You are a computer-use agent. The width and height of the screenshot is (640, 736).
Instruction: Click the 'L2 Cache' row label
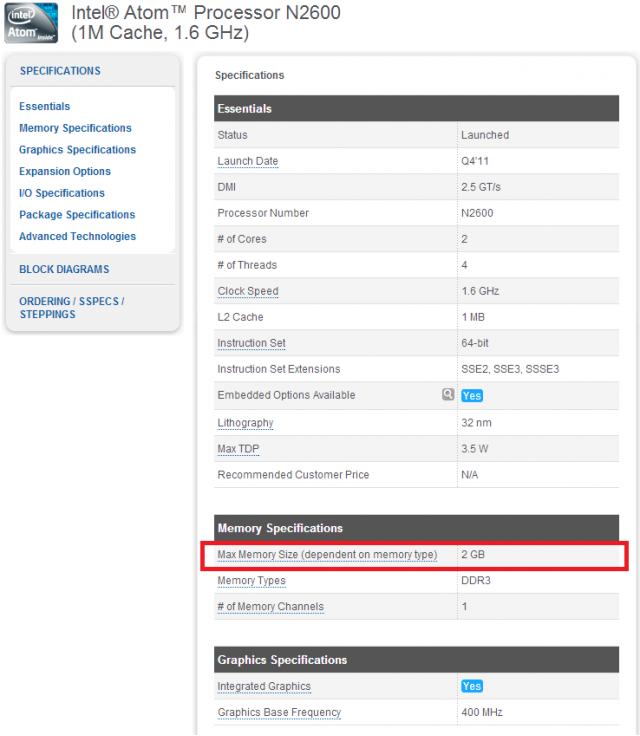click(240, 317)
